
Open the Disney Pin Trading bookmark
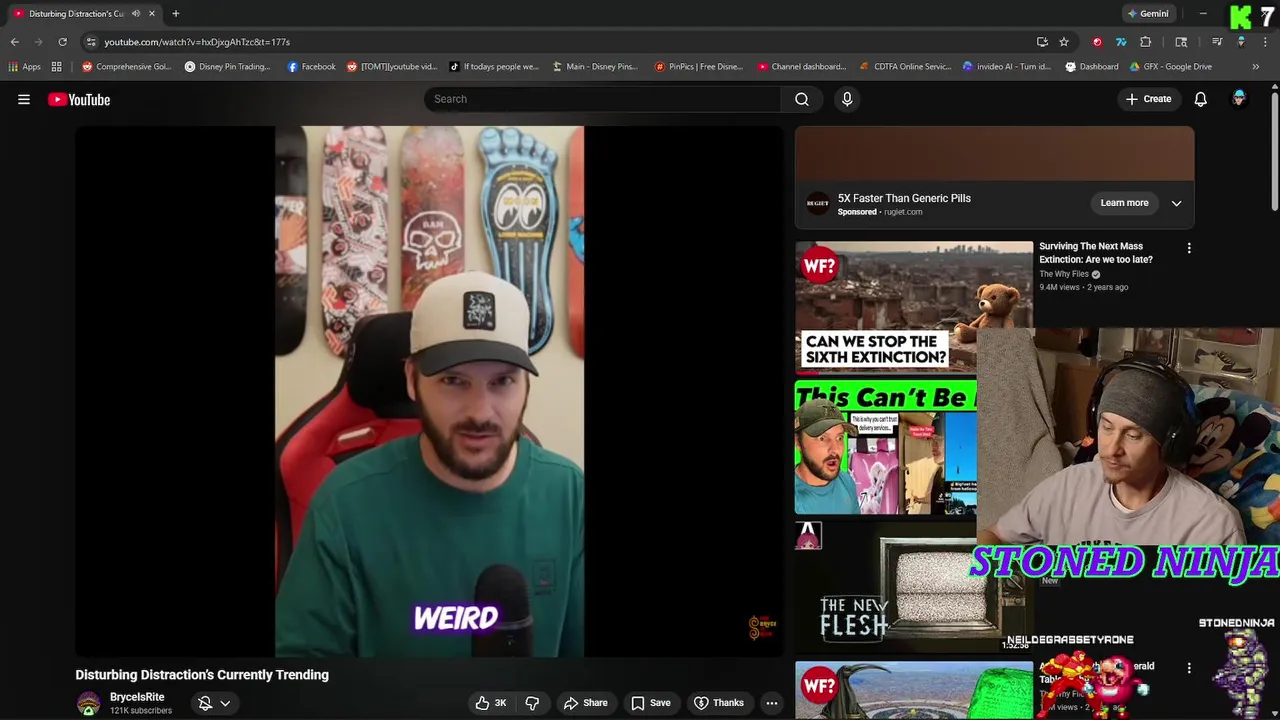coord(228,67)
